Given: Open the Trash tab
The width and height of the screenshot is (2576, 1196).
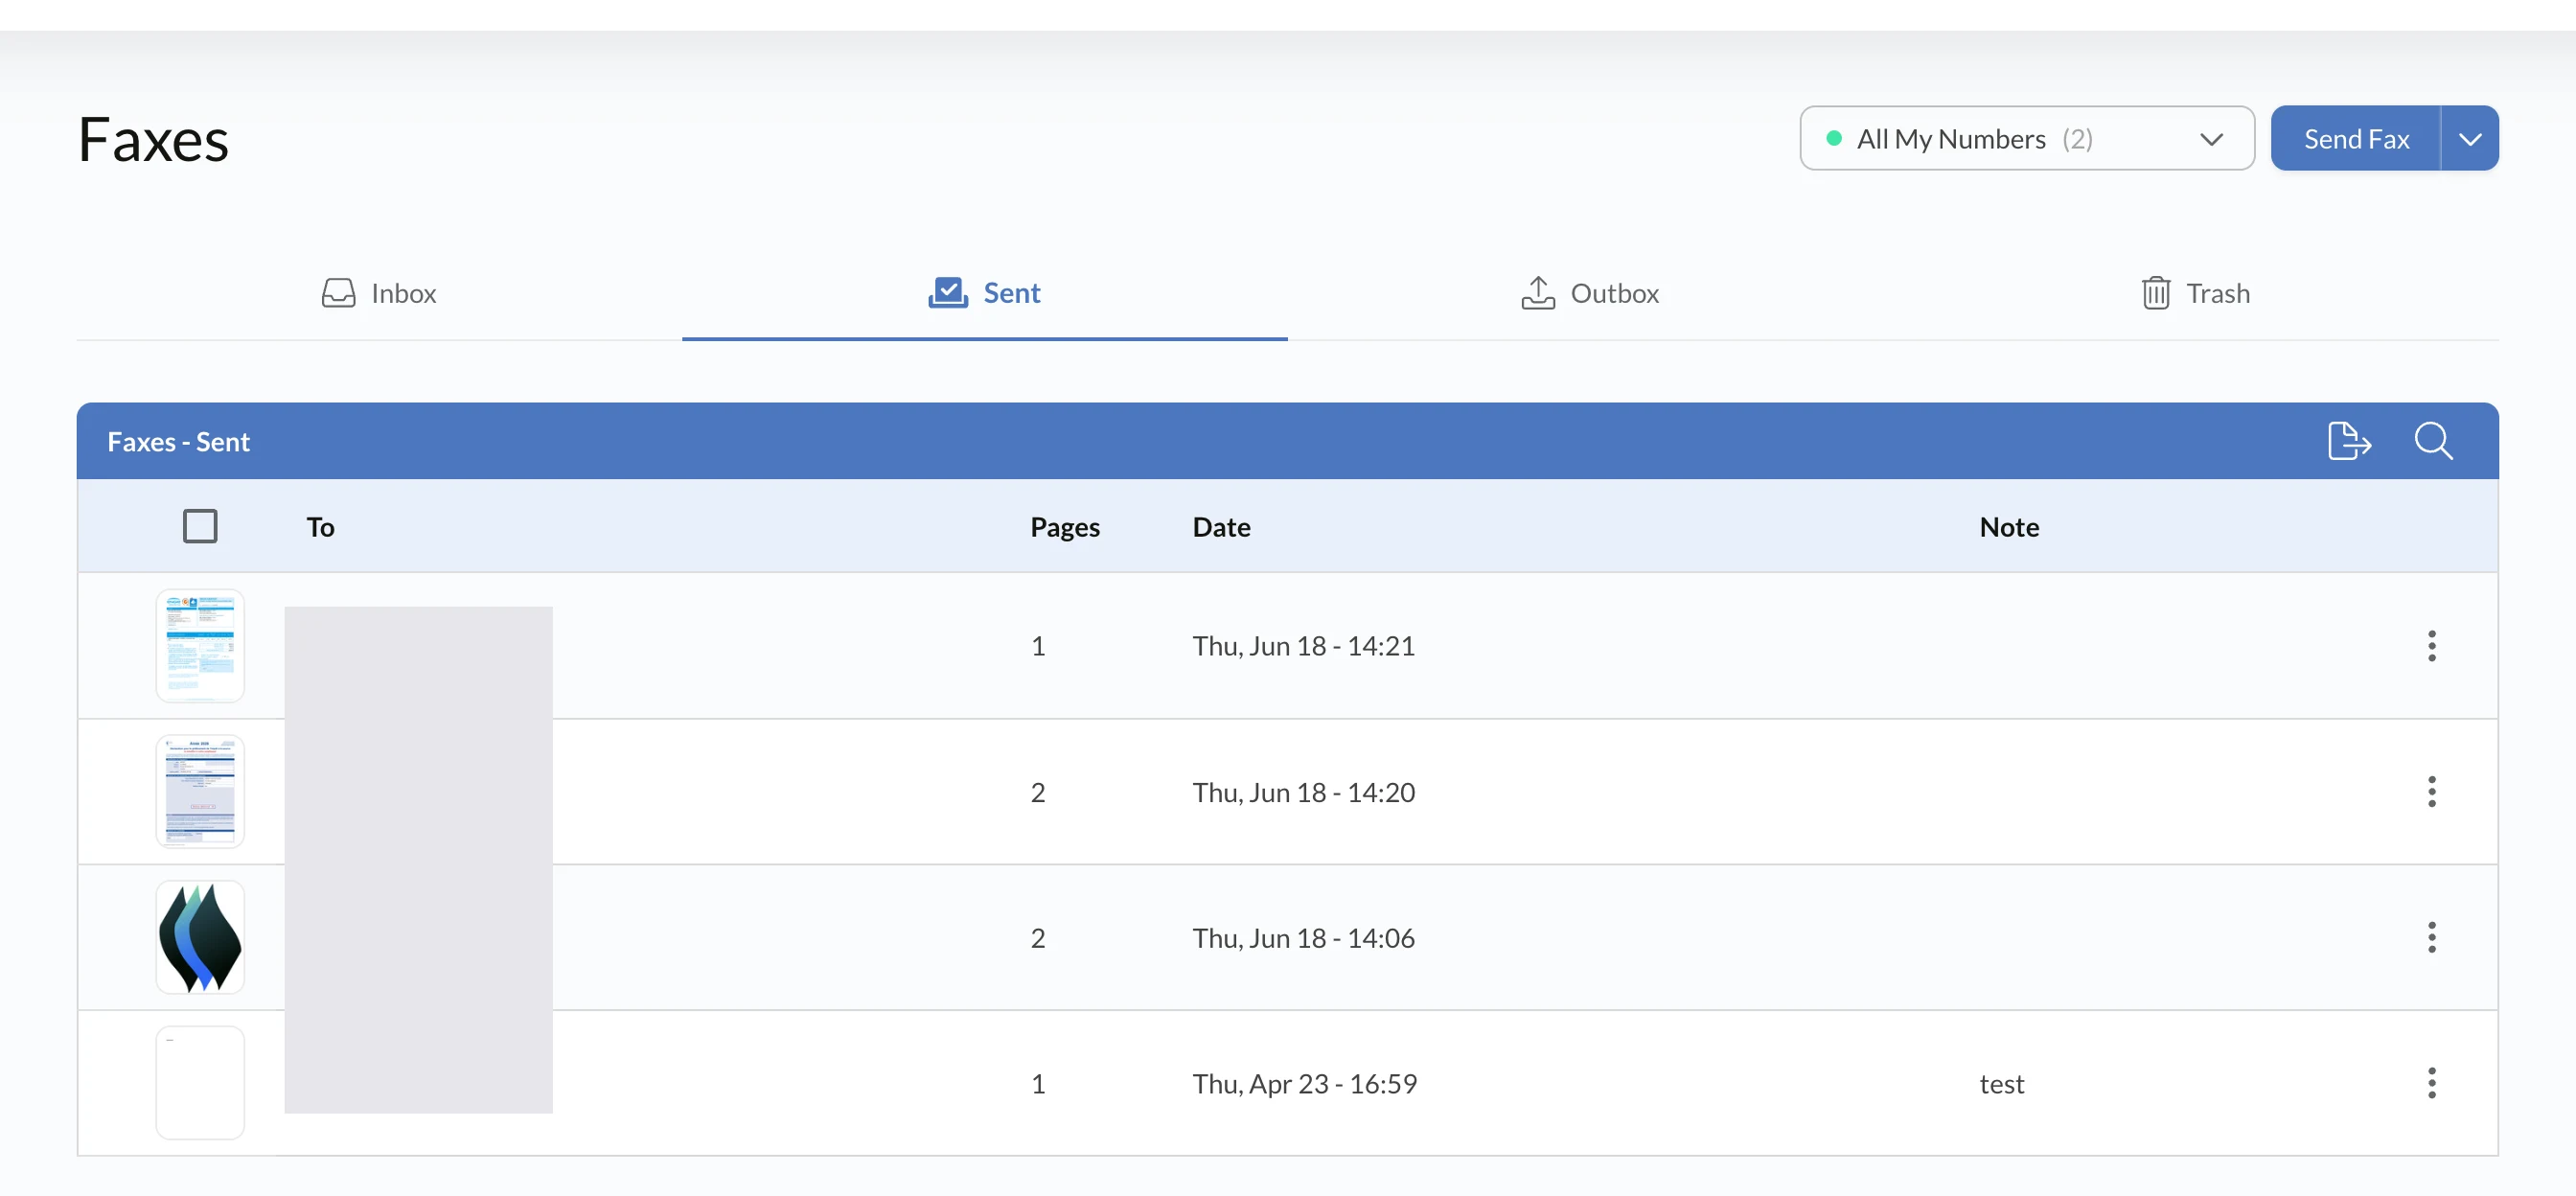Looking at the screenshot, I should [x=2196, y=293].
